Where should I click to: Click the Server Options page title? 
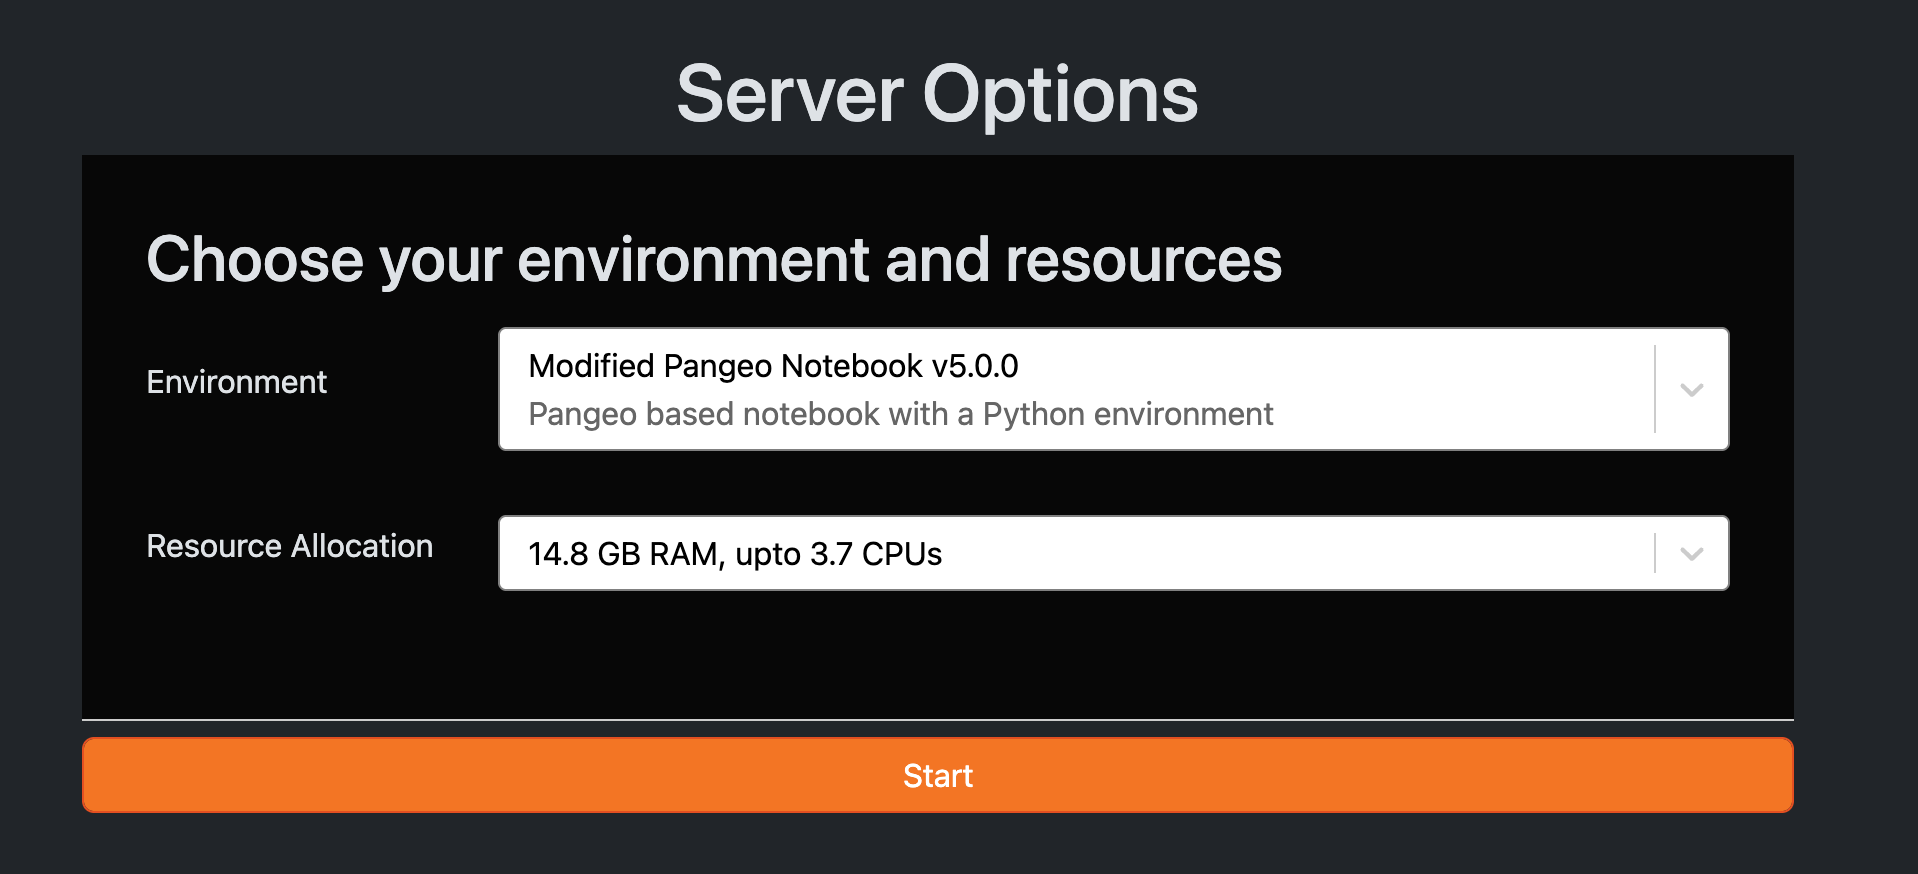pyautogui.click(x=937, y=94)
